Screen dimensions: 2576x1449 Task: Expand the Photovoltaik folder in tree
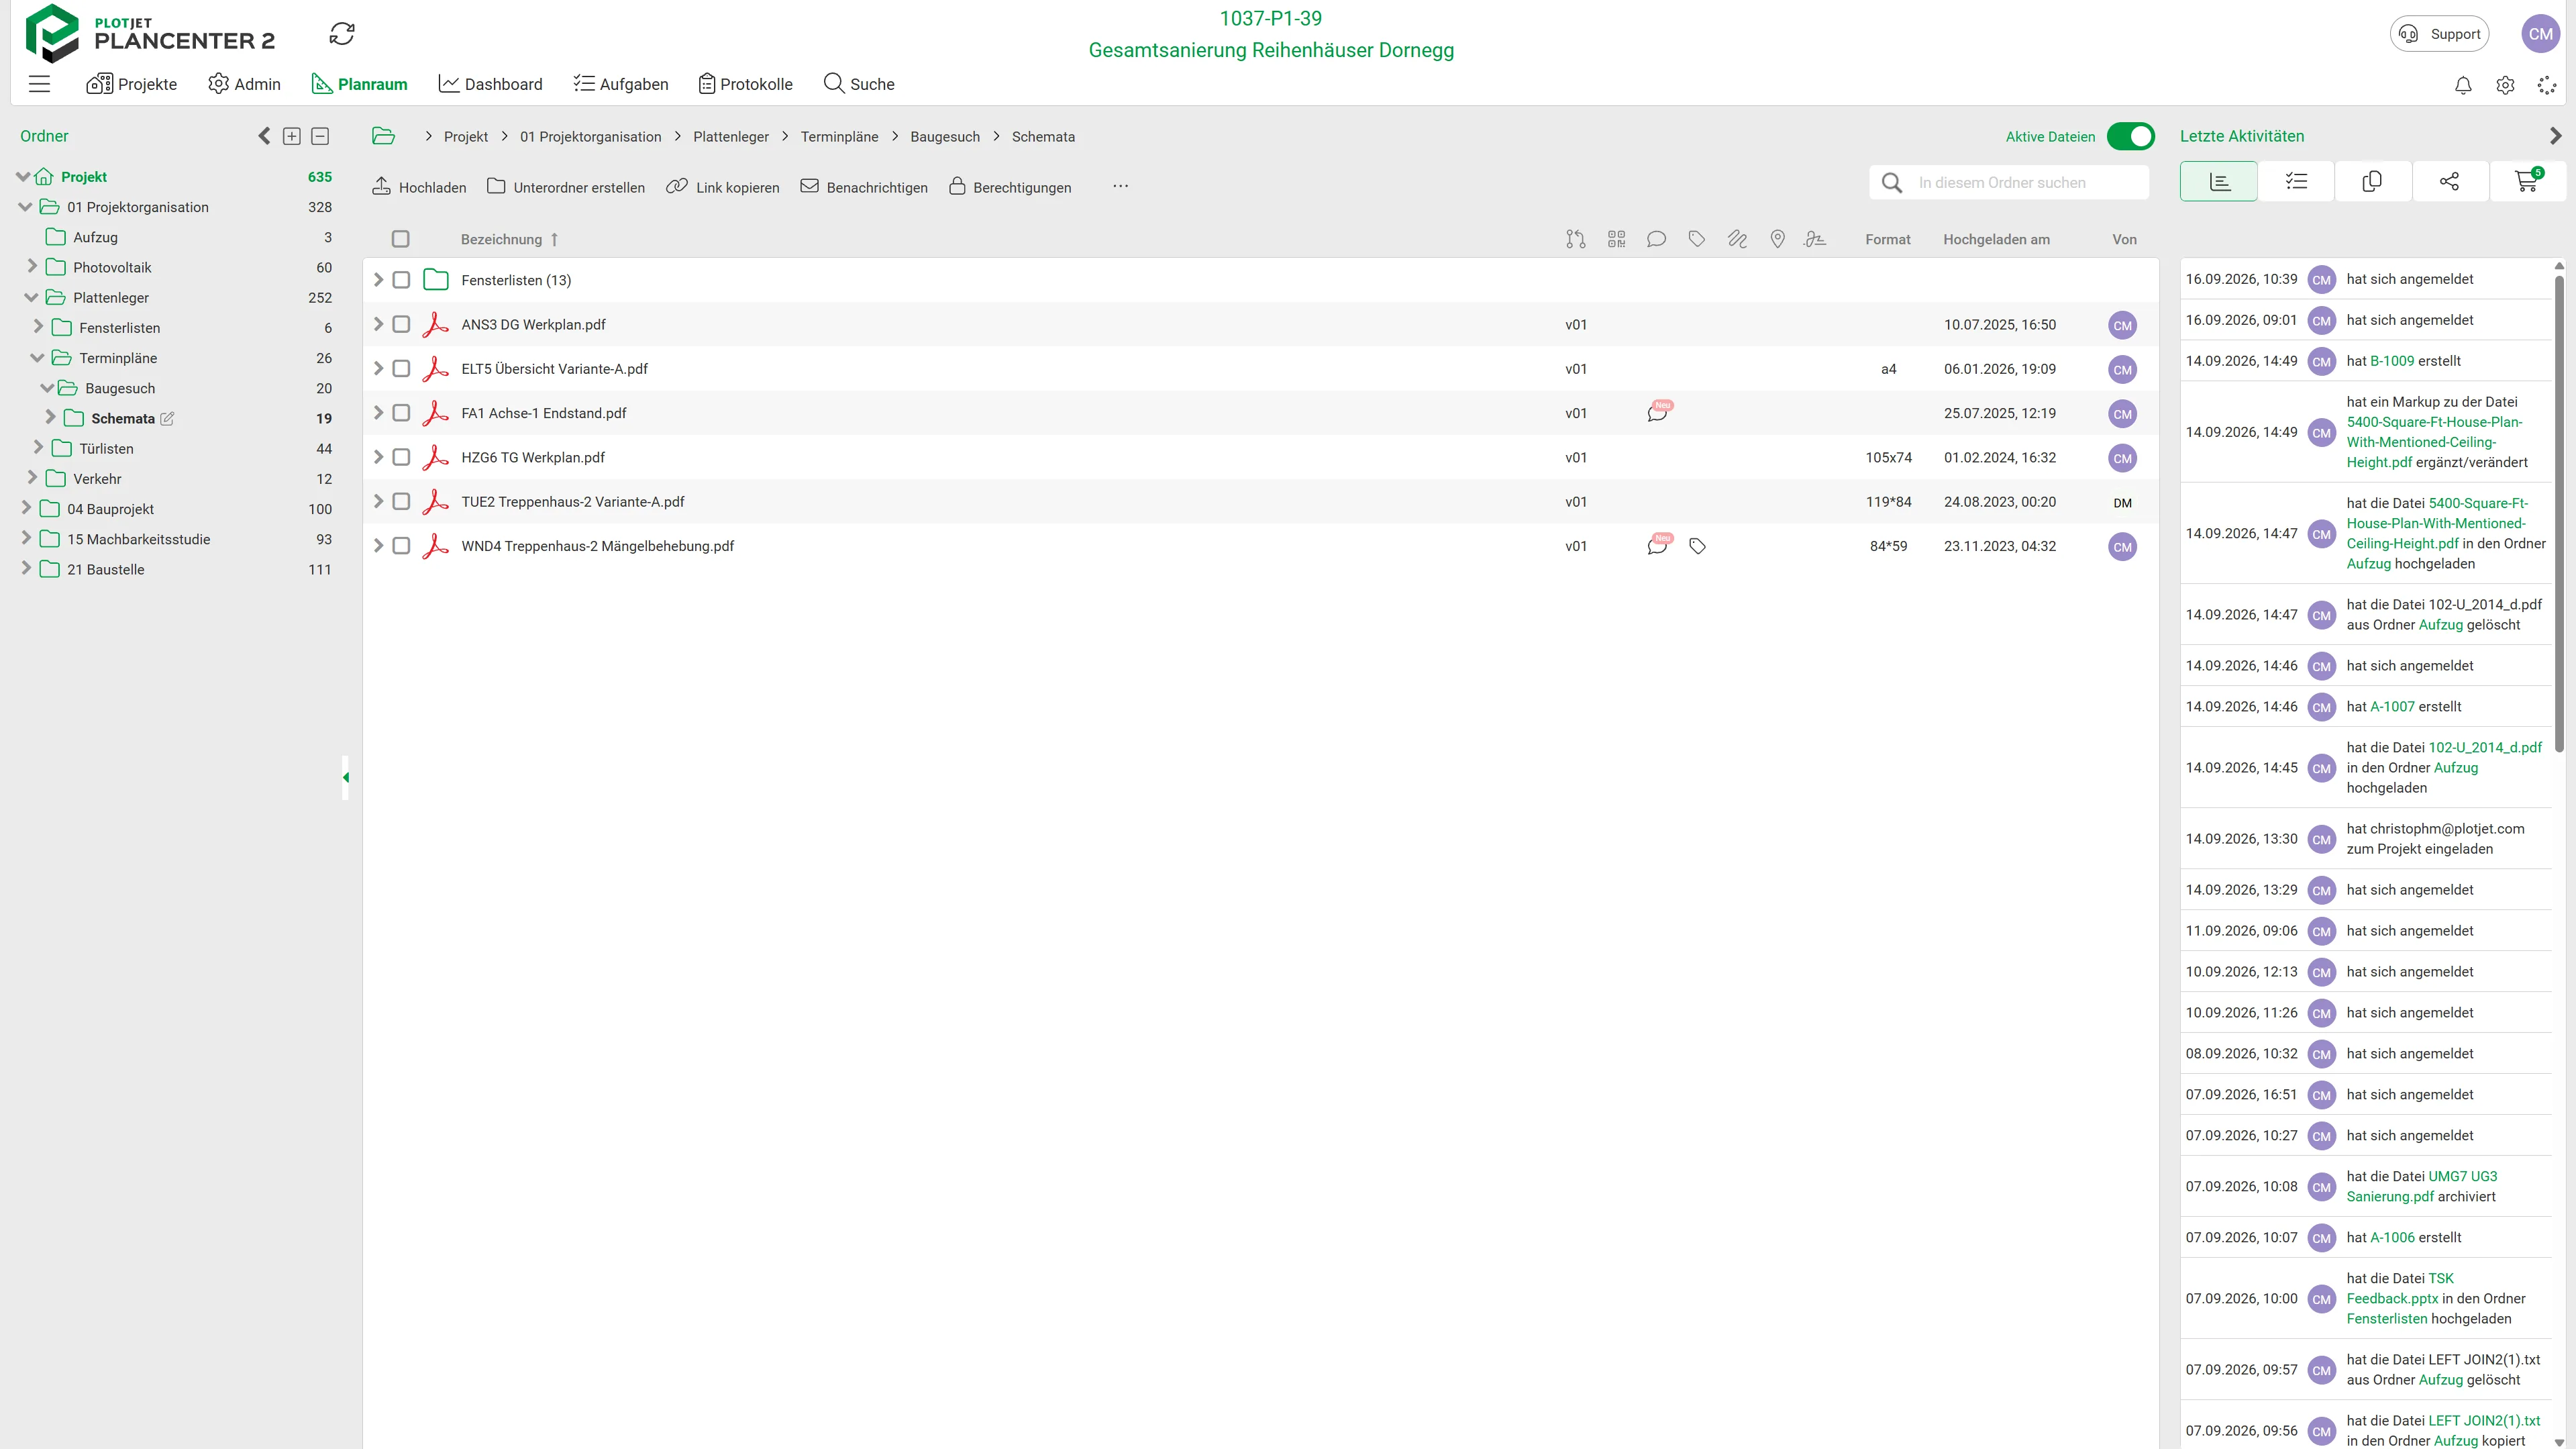32,267
